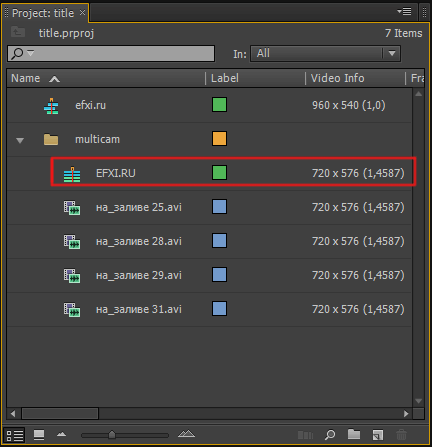
Task: Click the blue label of на_заливе 29.avi
Action: pos(219,275)
